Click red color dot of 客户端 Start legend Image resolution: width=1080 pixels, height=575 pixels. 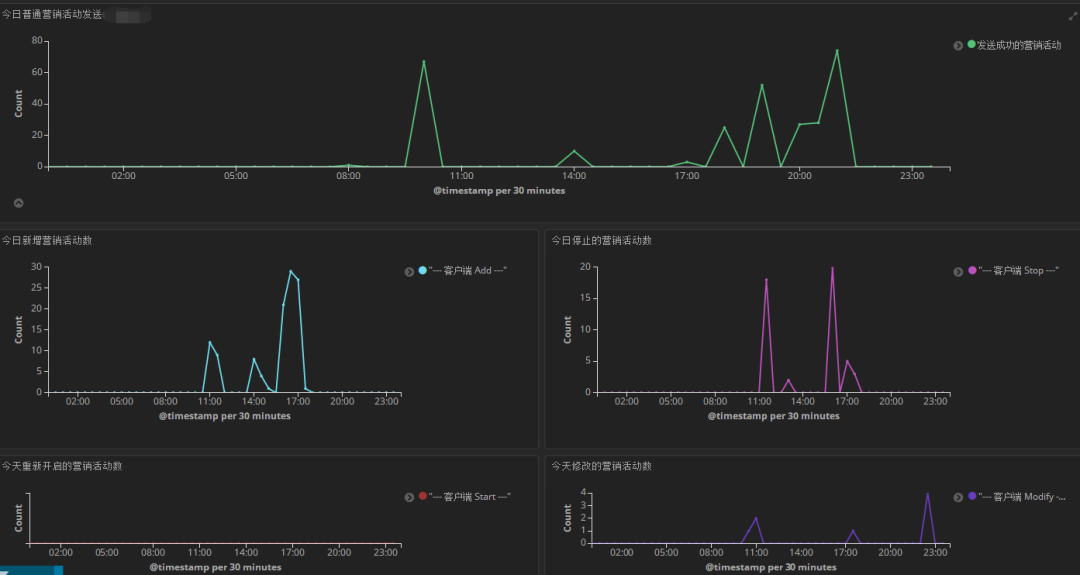tap(422, 496)
